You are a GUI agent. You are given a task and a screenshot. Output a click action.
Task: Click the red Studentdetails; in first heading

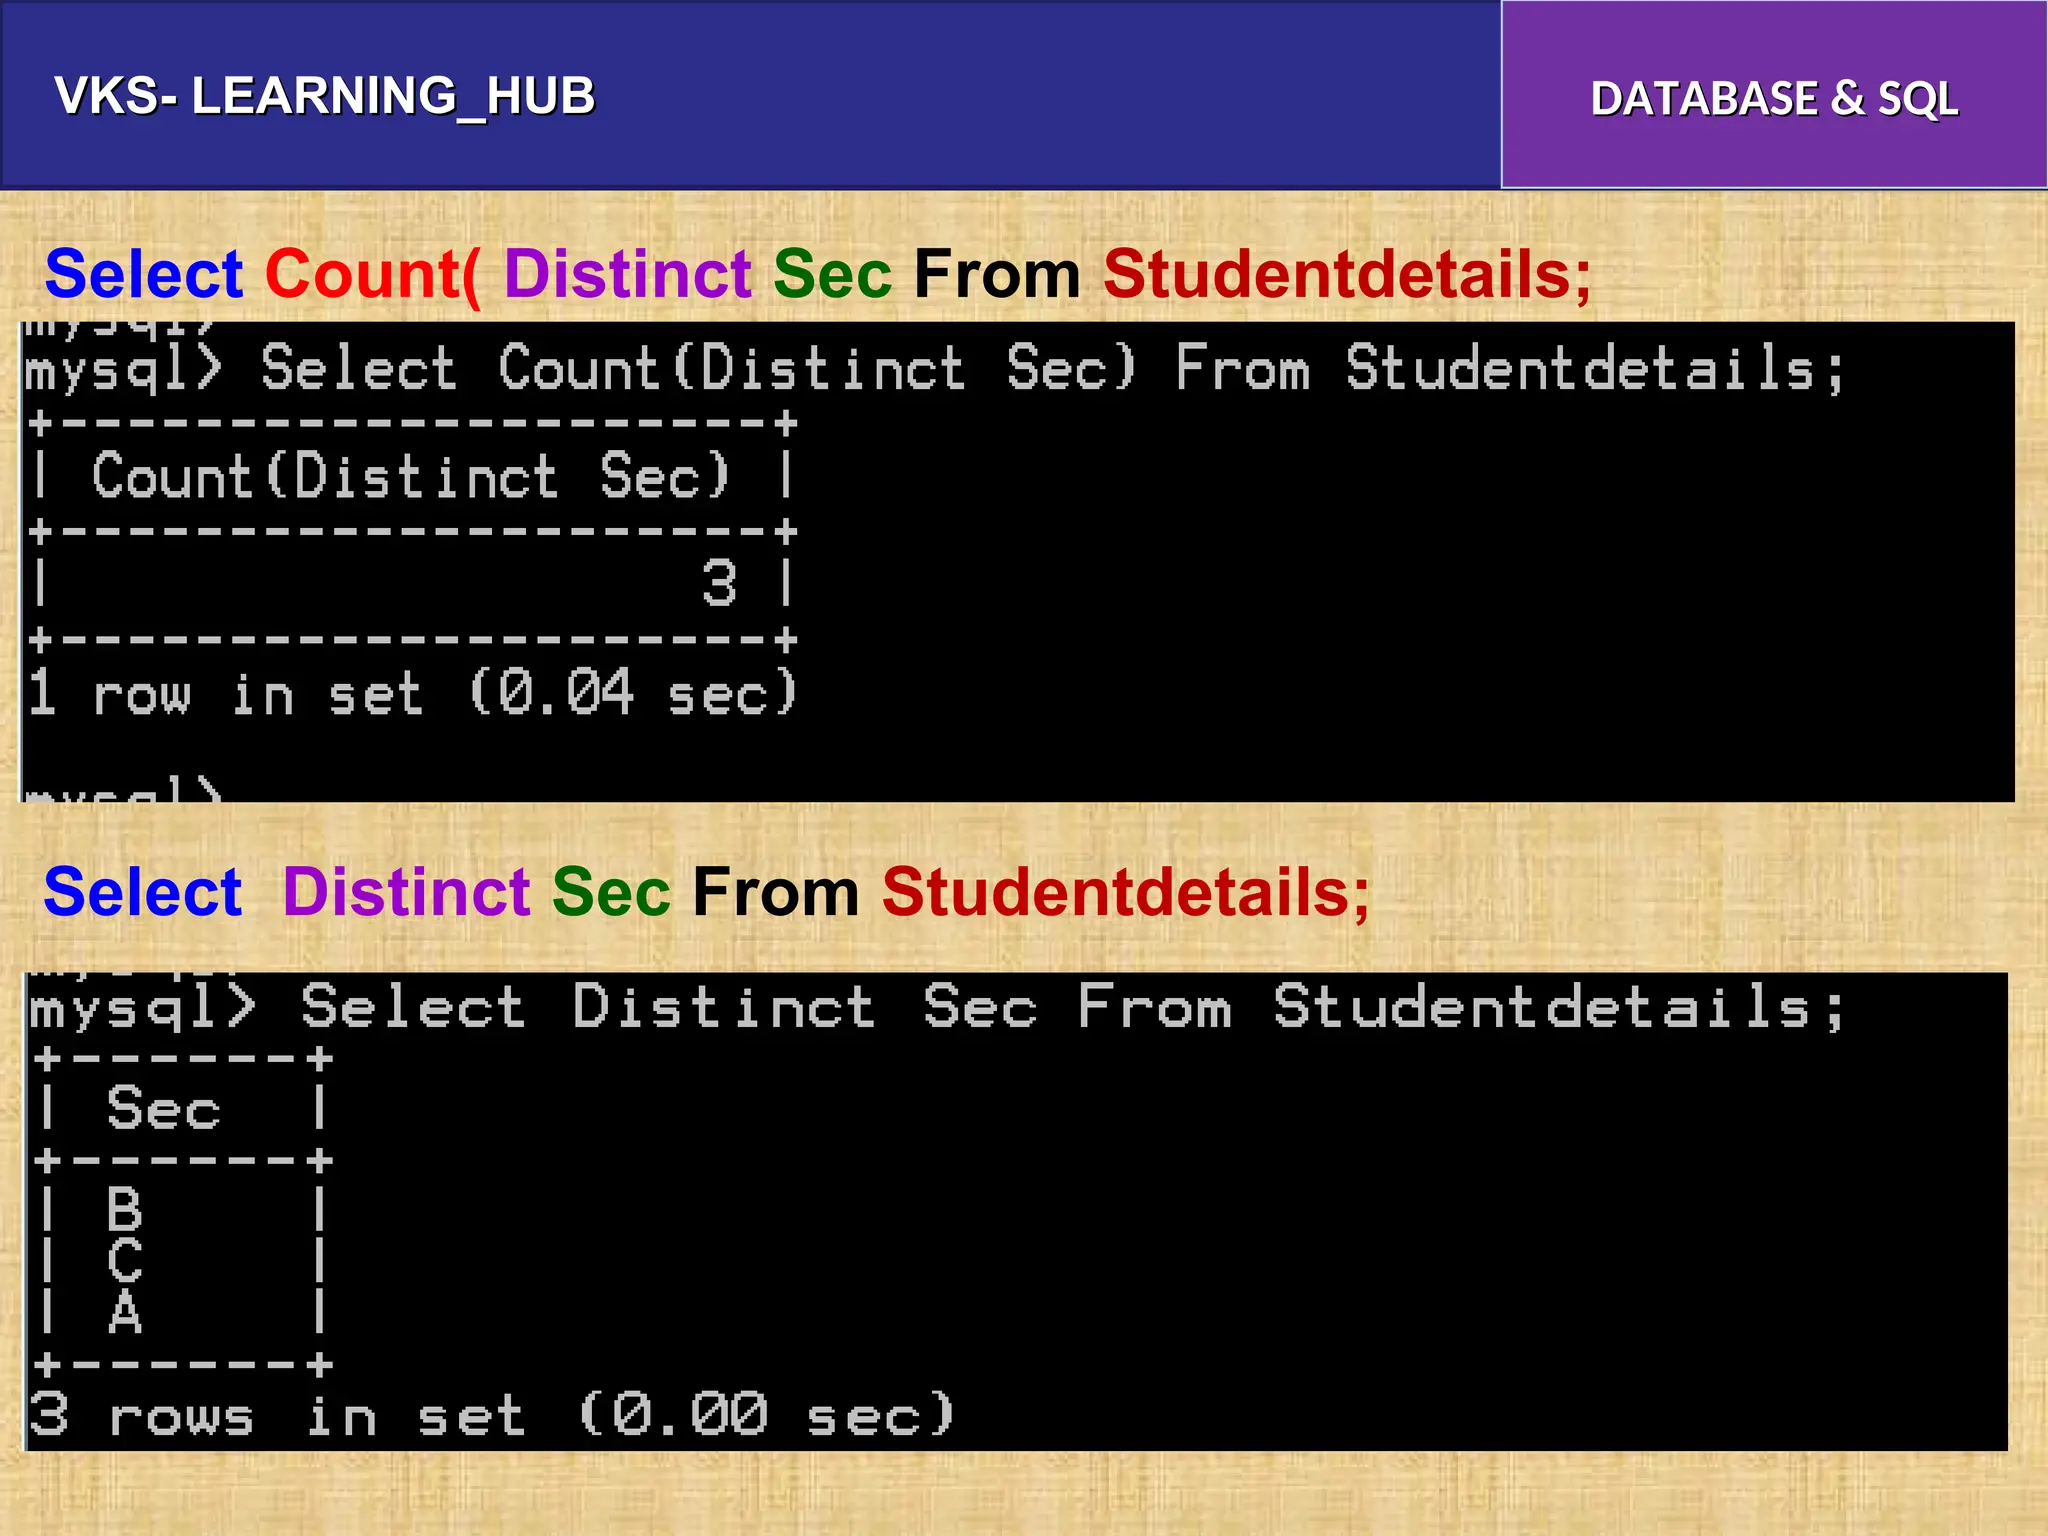[x=1347, y=275]
